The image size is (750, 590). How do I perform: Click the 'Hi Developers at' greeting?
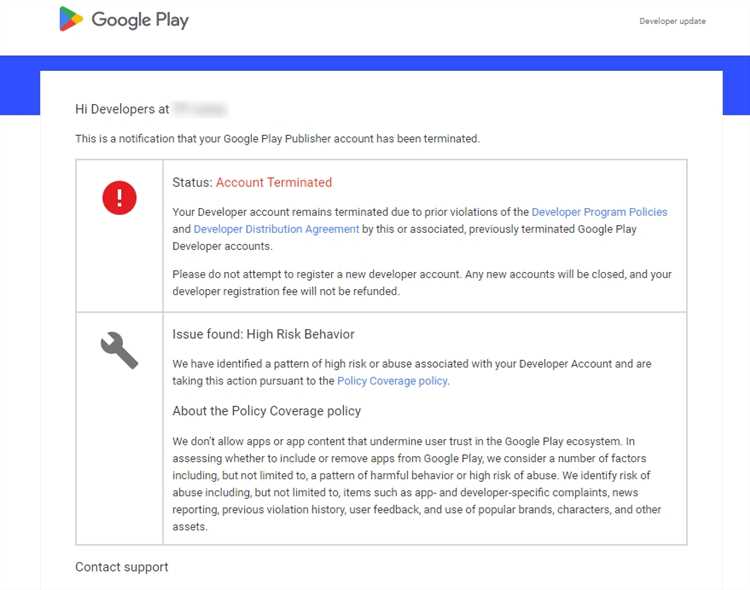coord(122,109)
